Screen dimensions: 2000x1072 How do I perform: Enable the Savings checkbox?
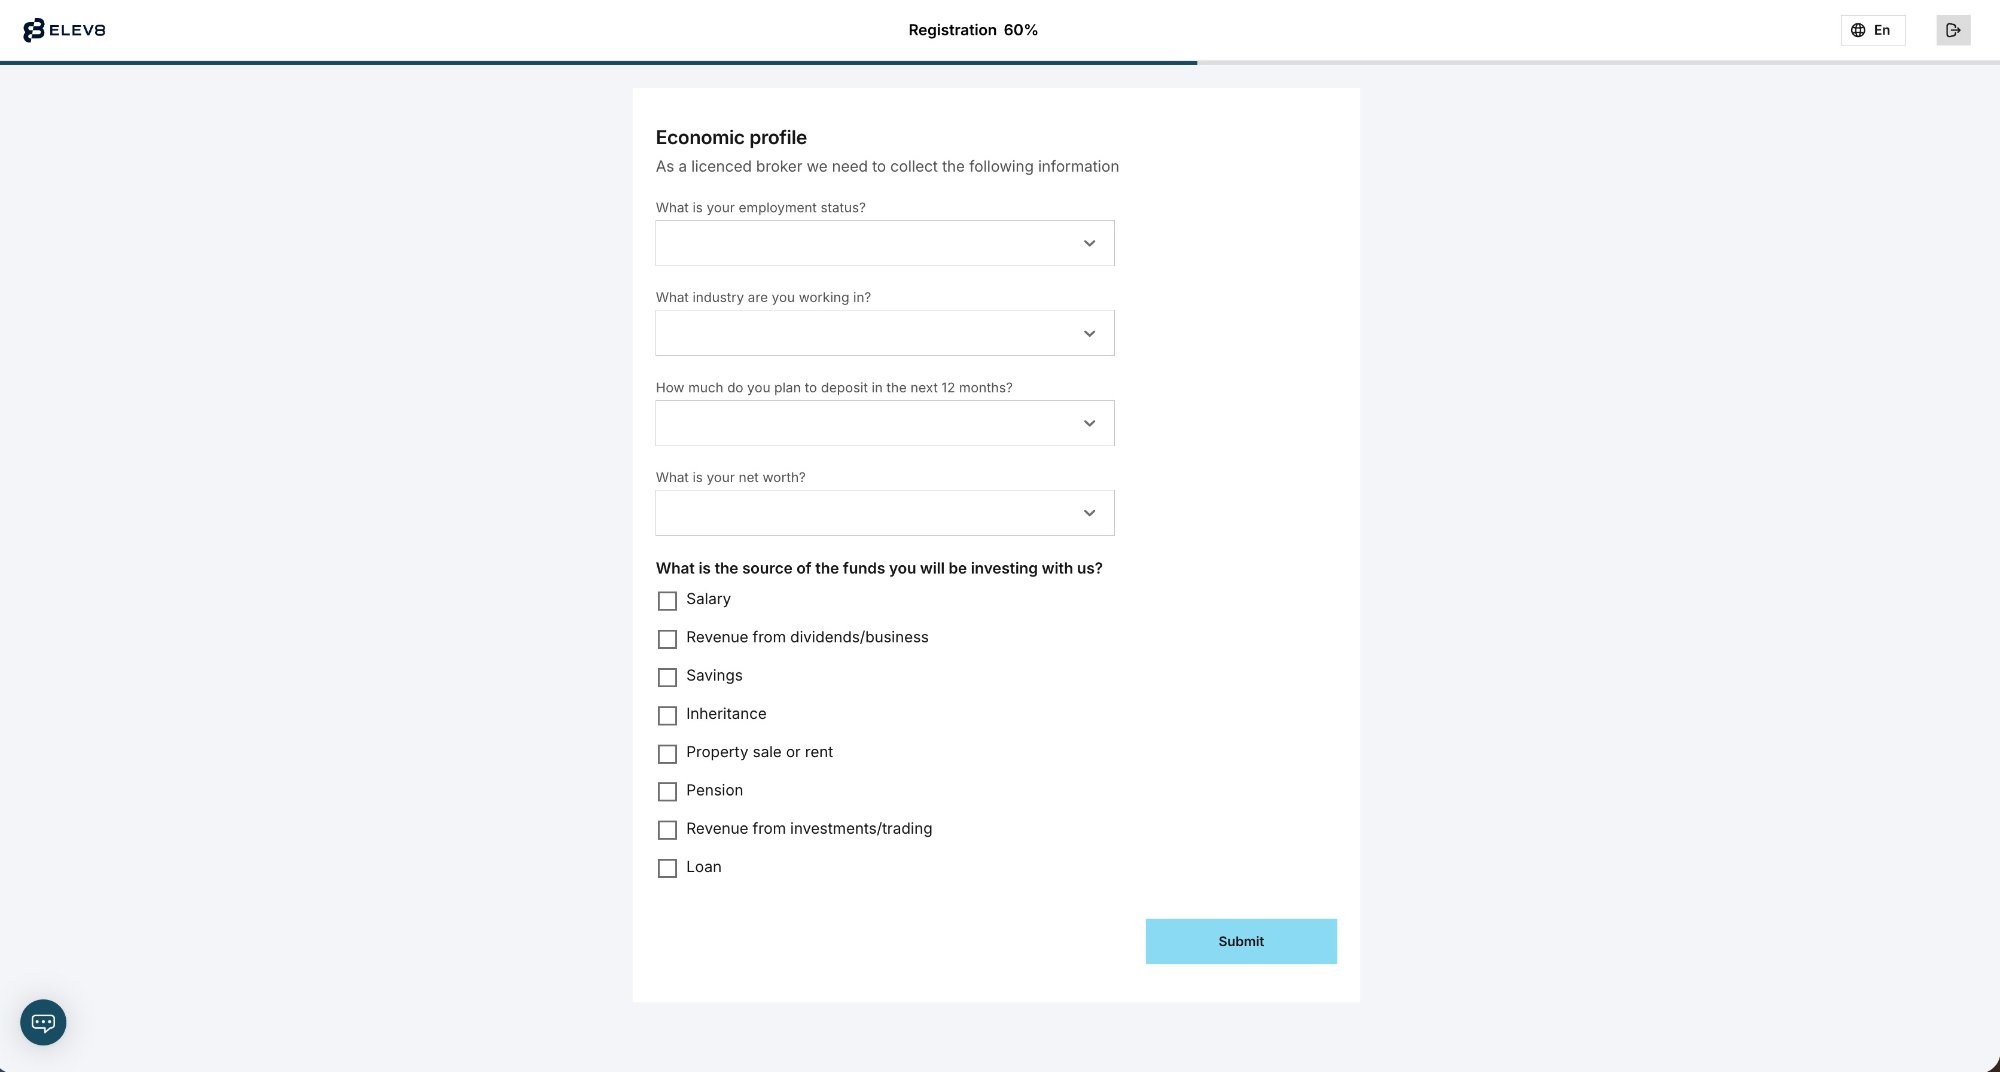[667, 677]
